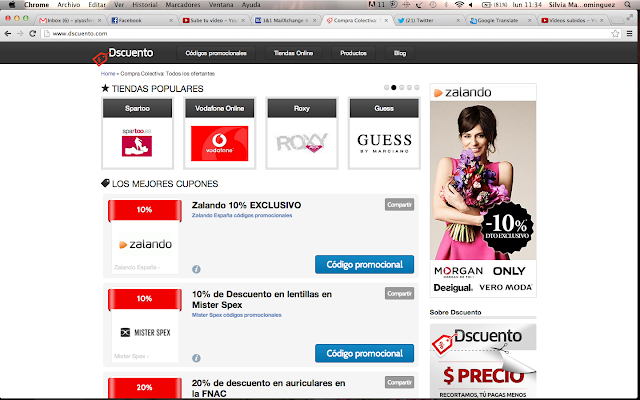This screenshot has height=400, width=640.
Task: Open Blog nav item
Action: pos(400,53)
